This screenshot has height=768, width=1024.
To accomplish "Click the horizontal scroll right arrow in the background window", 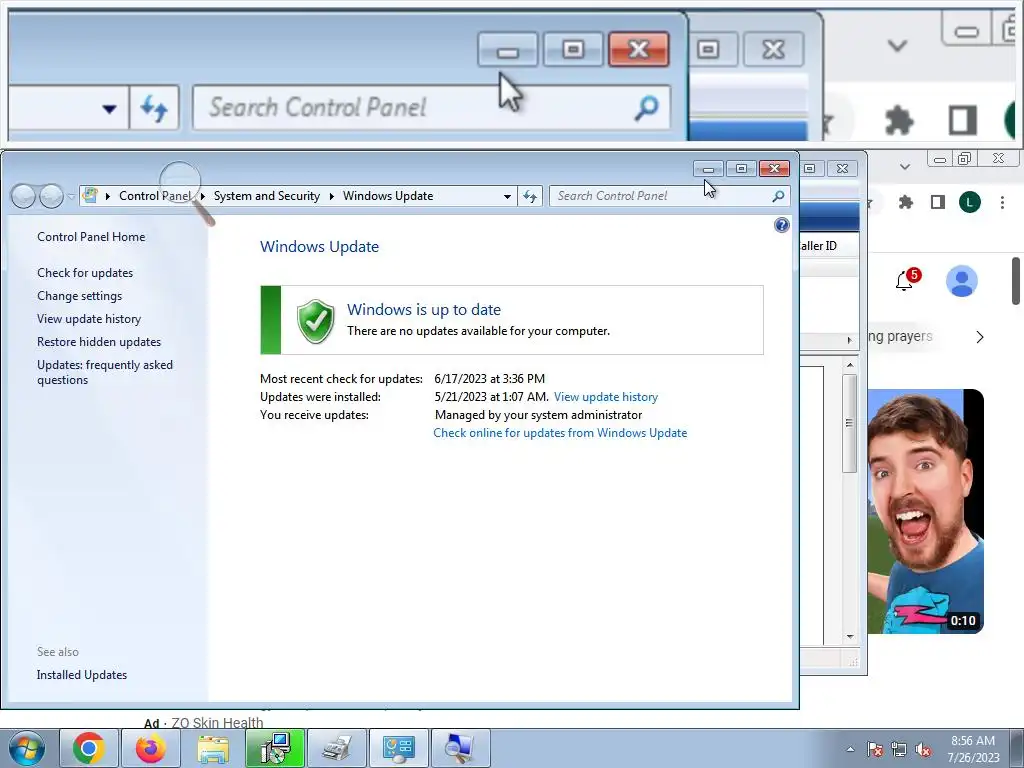I will [849, 340].
